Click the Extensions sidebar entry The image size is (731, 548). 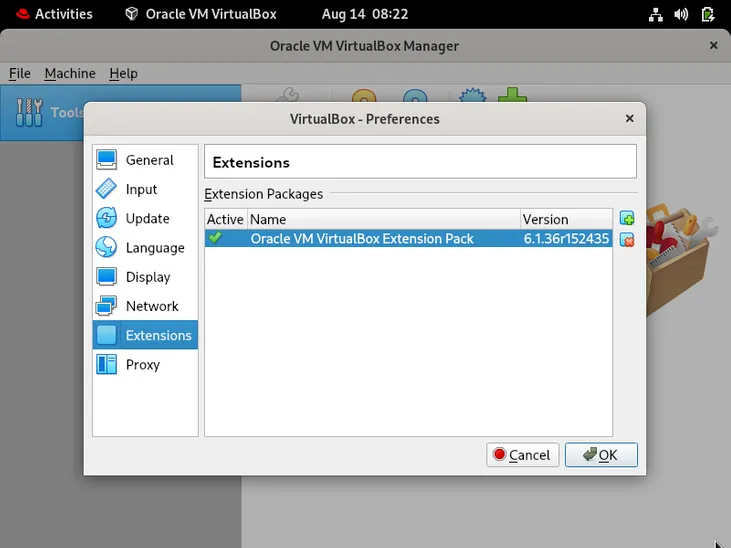[157, 336]
